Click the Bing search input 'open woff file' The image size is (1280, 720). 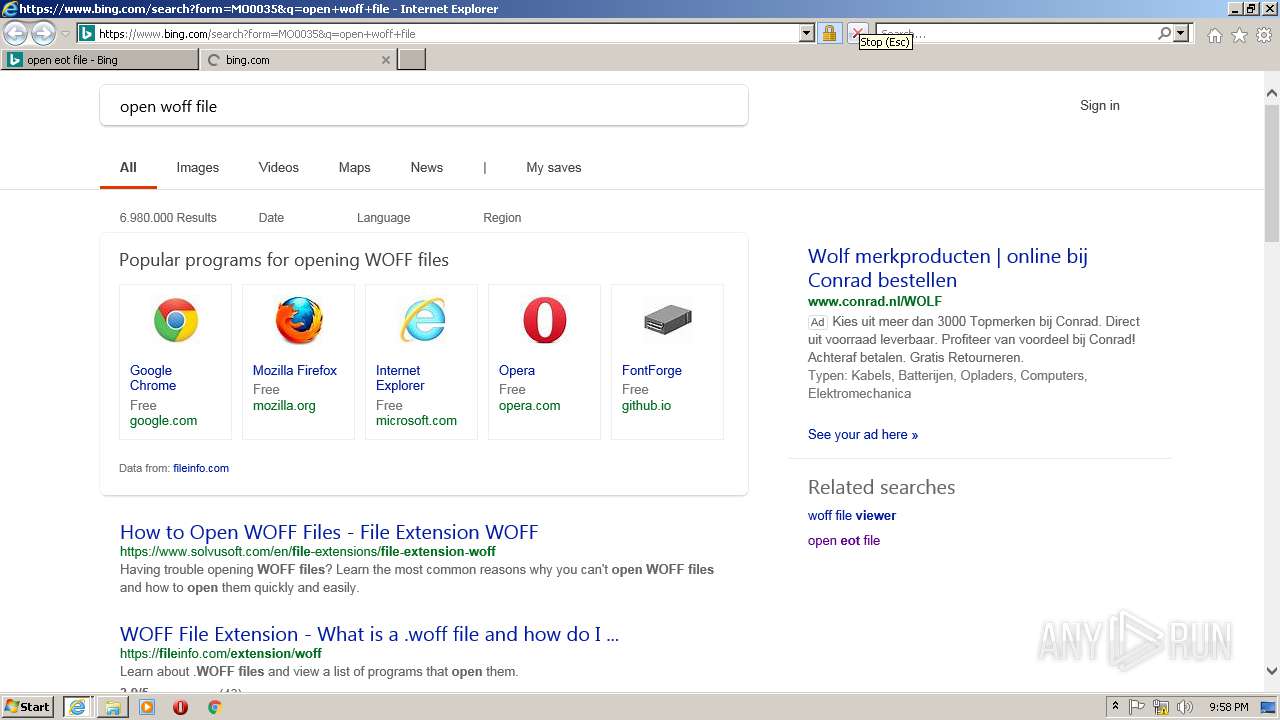tap(424, 105)
